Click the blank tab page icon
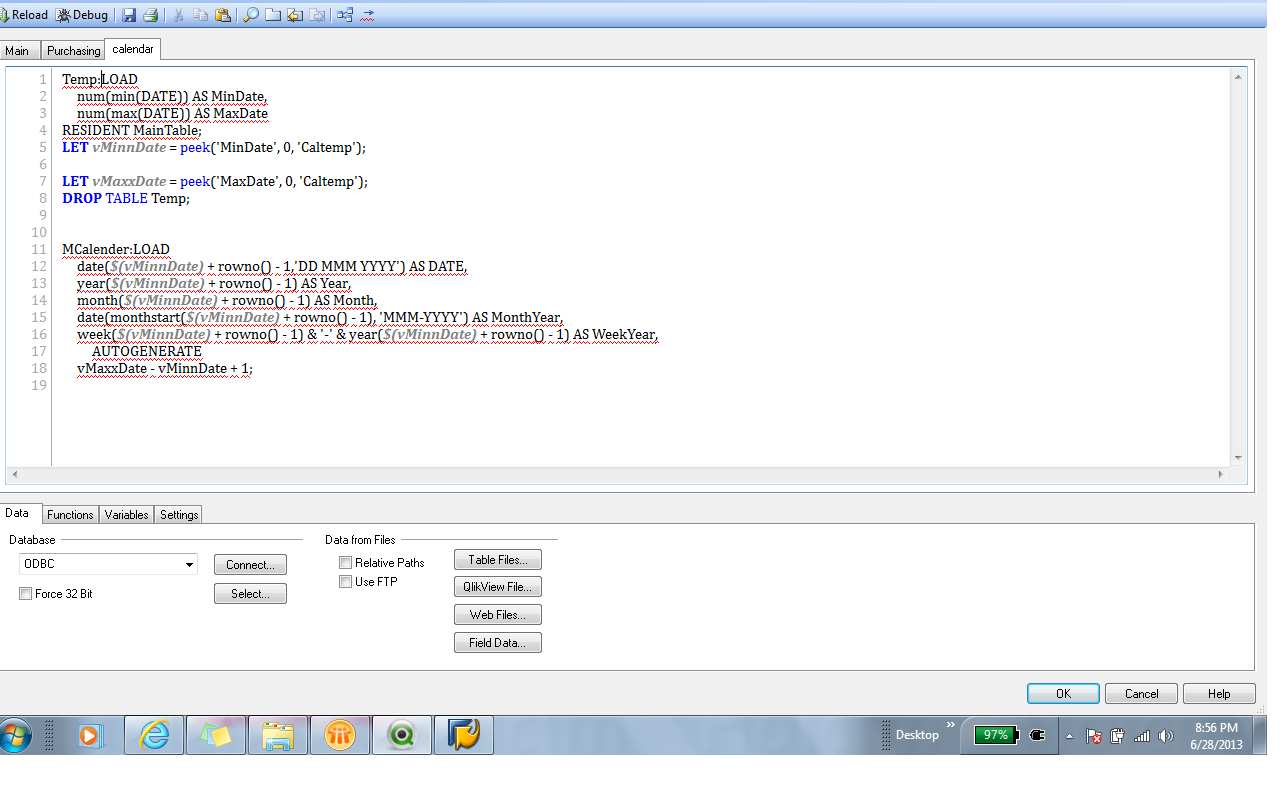Image resolution: width=1280 pixels, height=800 pixels. (272, 15)
